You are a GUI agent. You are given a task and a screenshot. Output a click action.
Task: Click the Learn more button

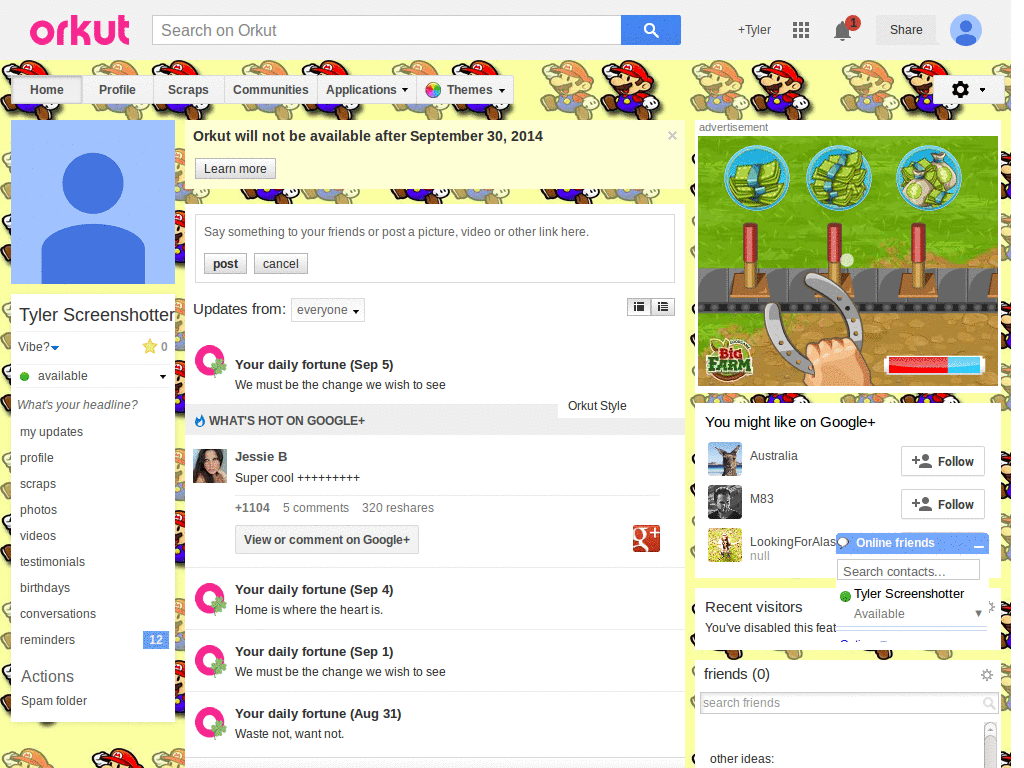(235, 168)
